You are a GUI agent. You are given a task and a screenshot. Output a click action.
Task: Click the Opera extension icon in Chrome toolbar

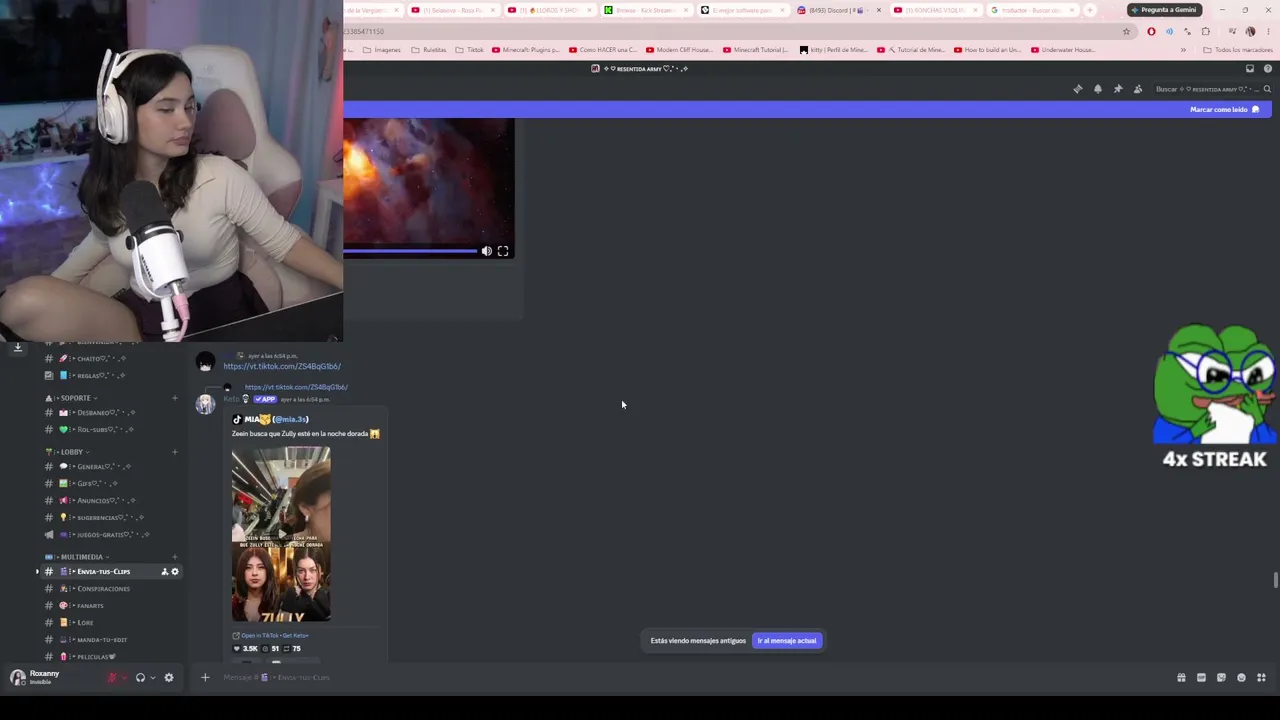(1151, 32)
